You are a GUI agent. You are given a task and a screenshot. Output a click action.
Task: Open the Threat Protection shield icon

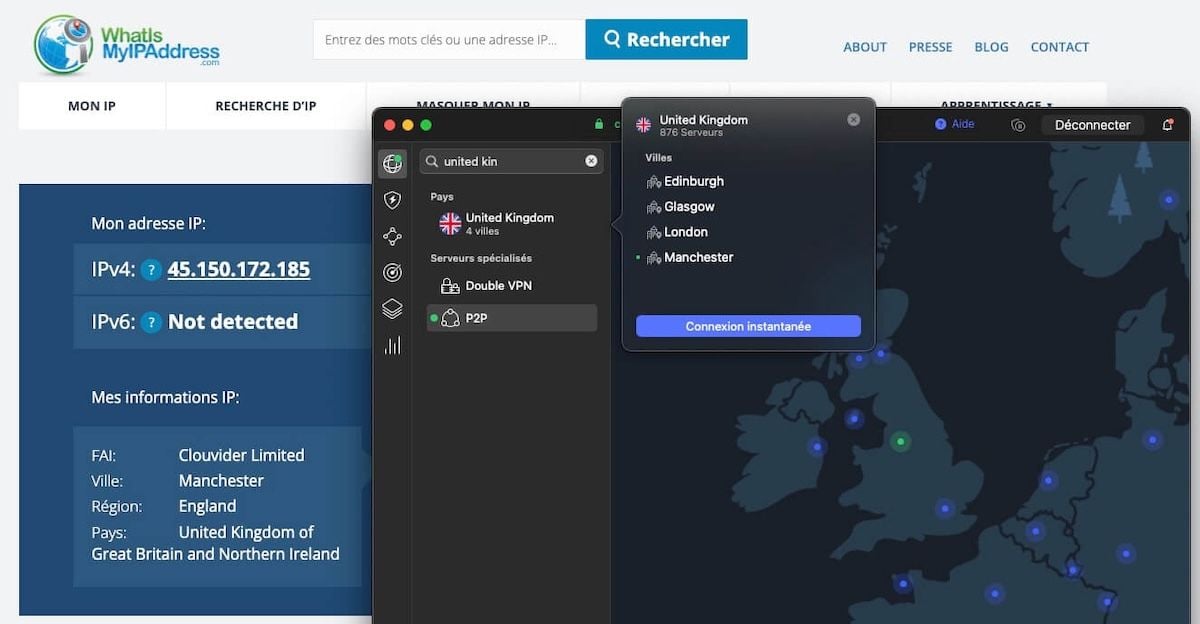click(x=392, y=200)
